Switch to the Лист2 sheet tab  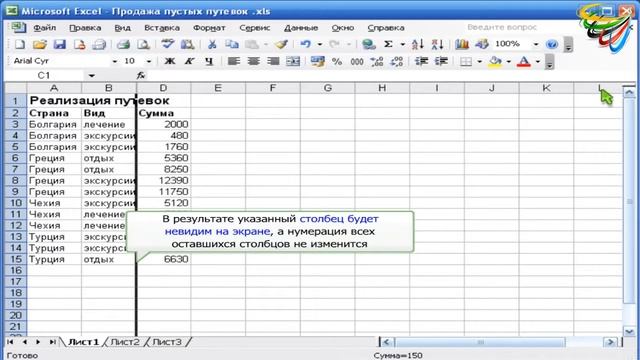coord(125,342)
